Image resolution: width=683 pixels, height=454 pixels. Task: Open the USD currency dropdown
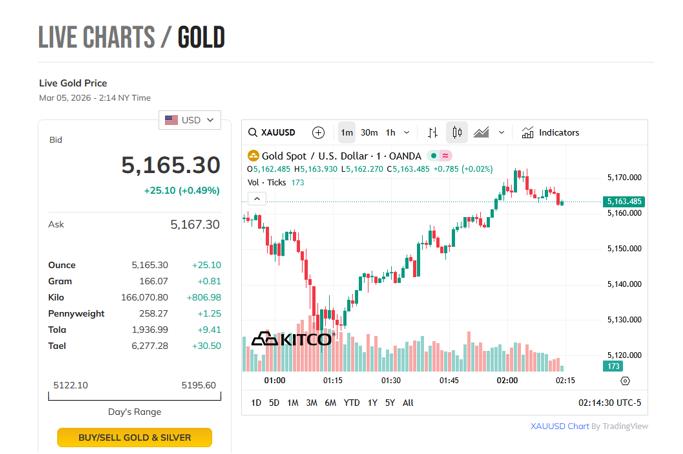[x=190, y=120]
